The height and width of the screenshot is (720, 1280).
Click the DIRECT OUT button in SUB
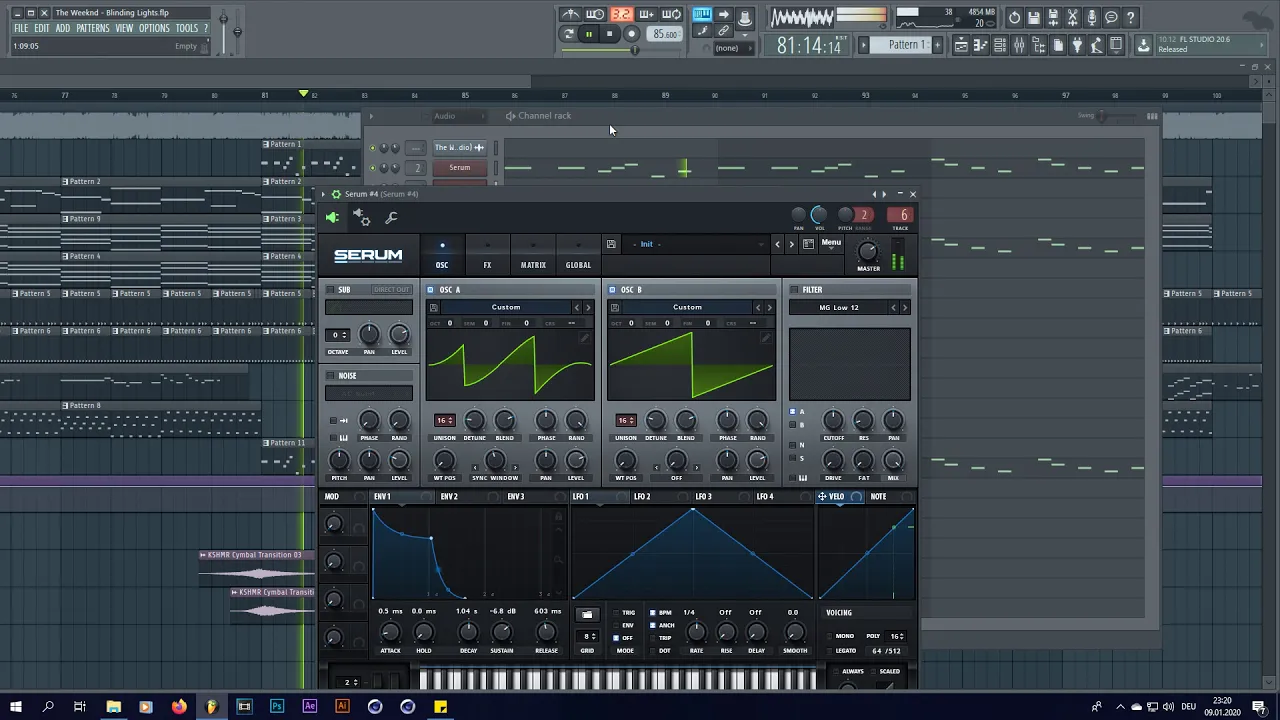[x=391, y=290]
